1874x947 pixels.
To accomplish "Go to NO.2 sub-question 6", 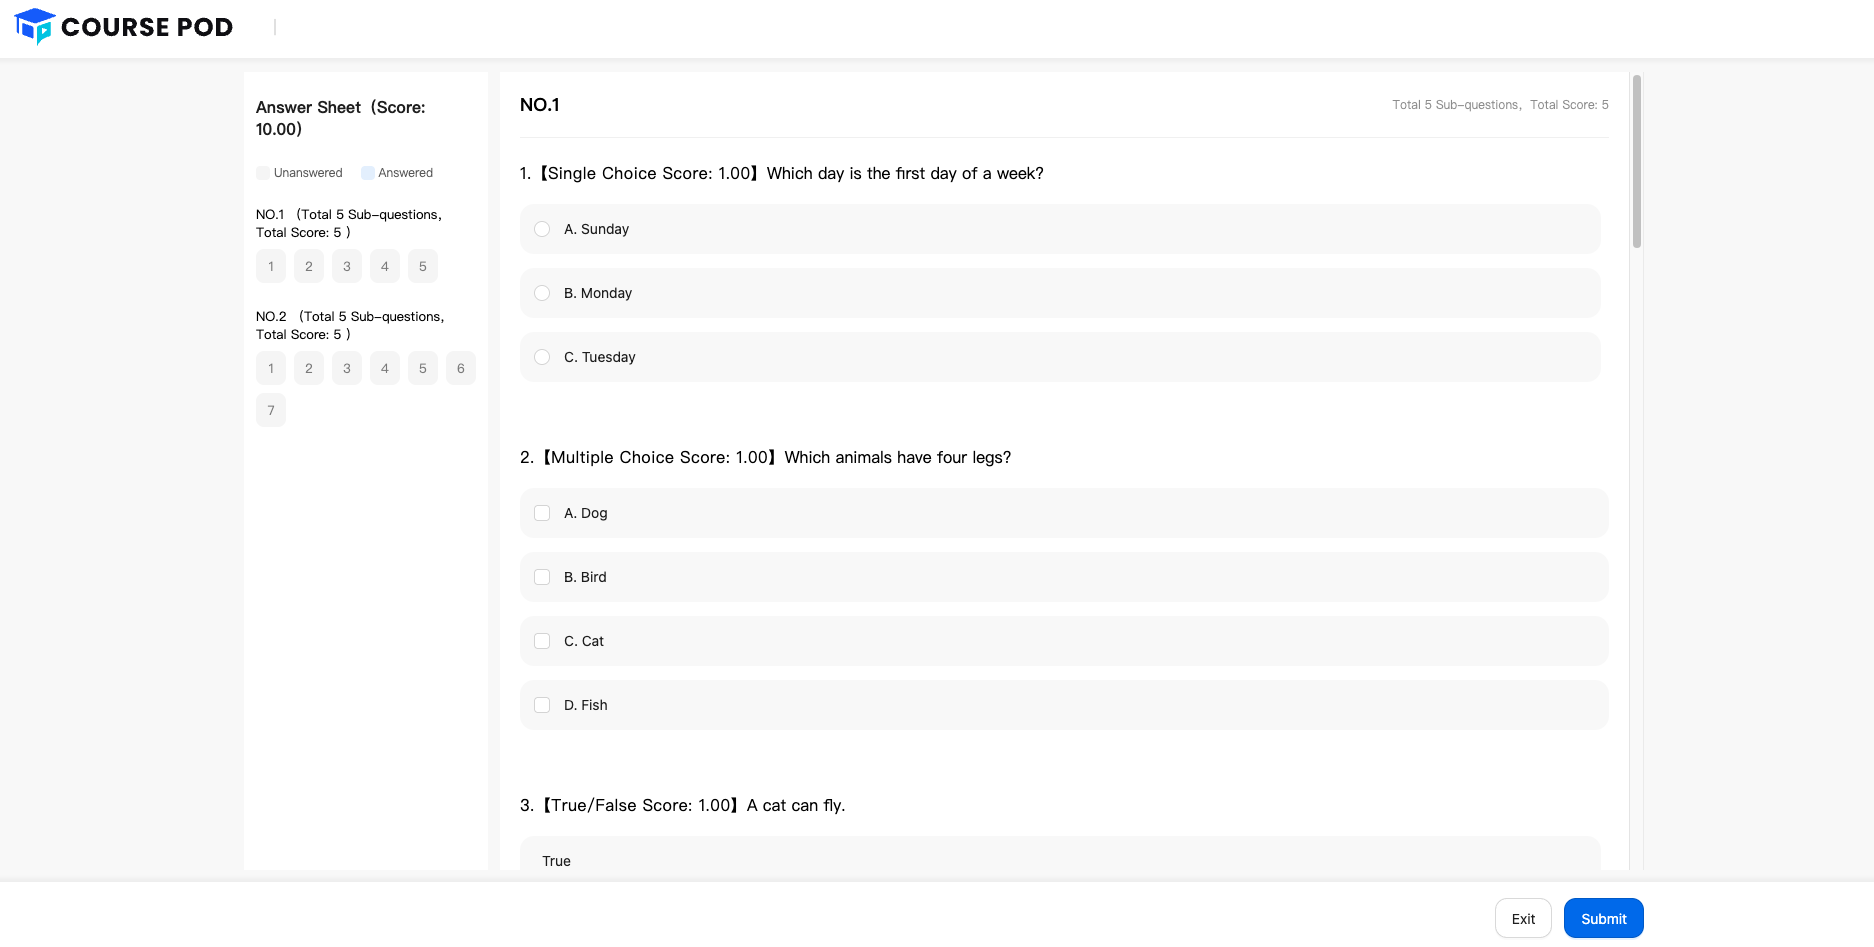I will 461,368.
